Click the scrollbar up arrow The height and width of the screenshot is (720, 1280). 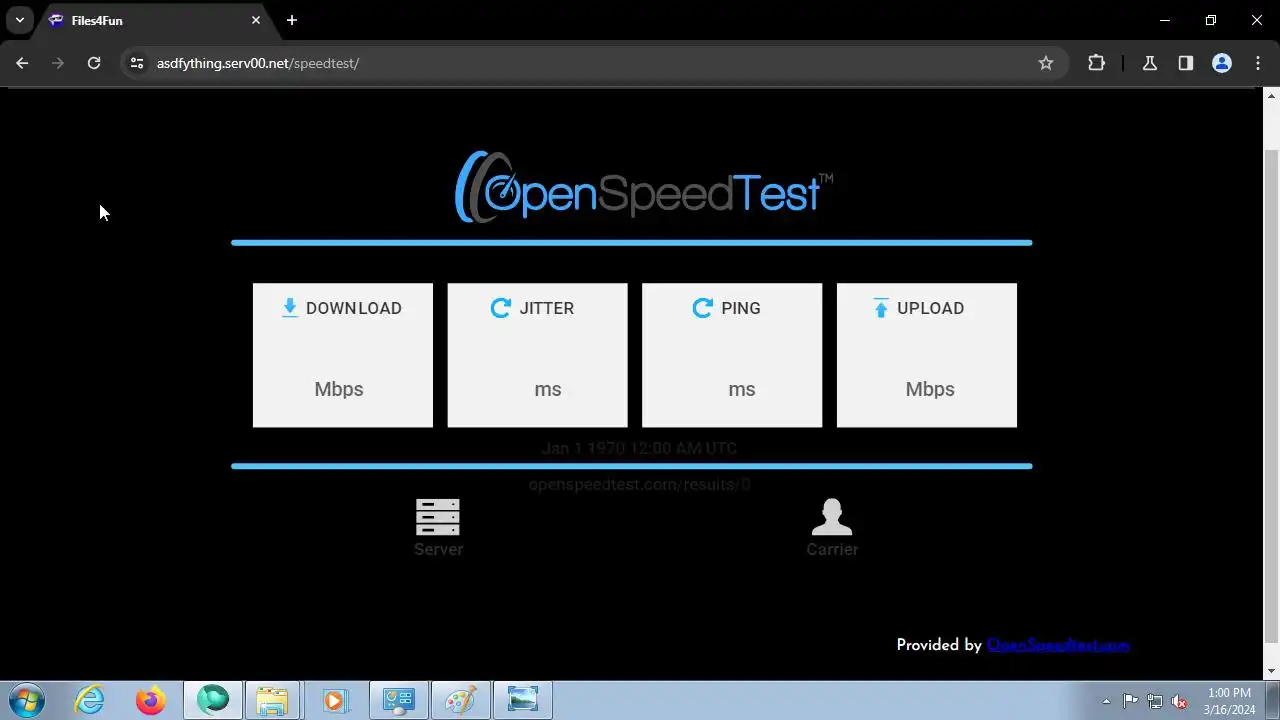(x=1271, y=95)
